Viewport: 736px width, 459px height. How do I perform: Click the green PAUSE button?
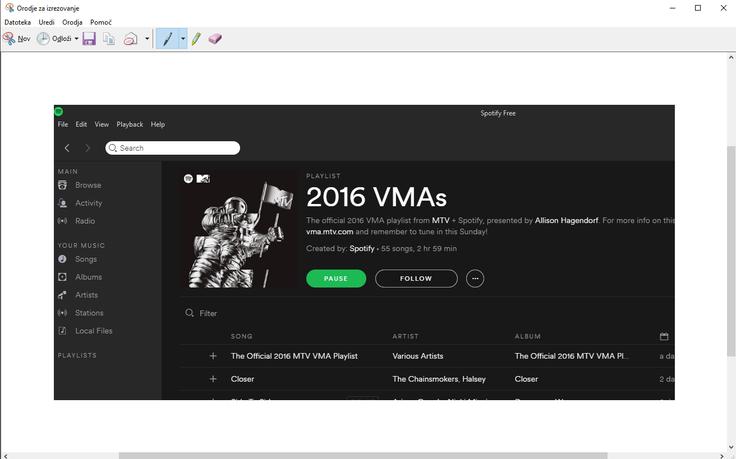336,278
